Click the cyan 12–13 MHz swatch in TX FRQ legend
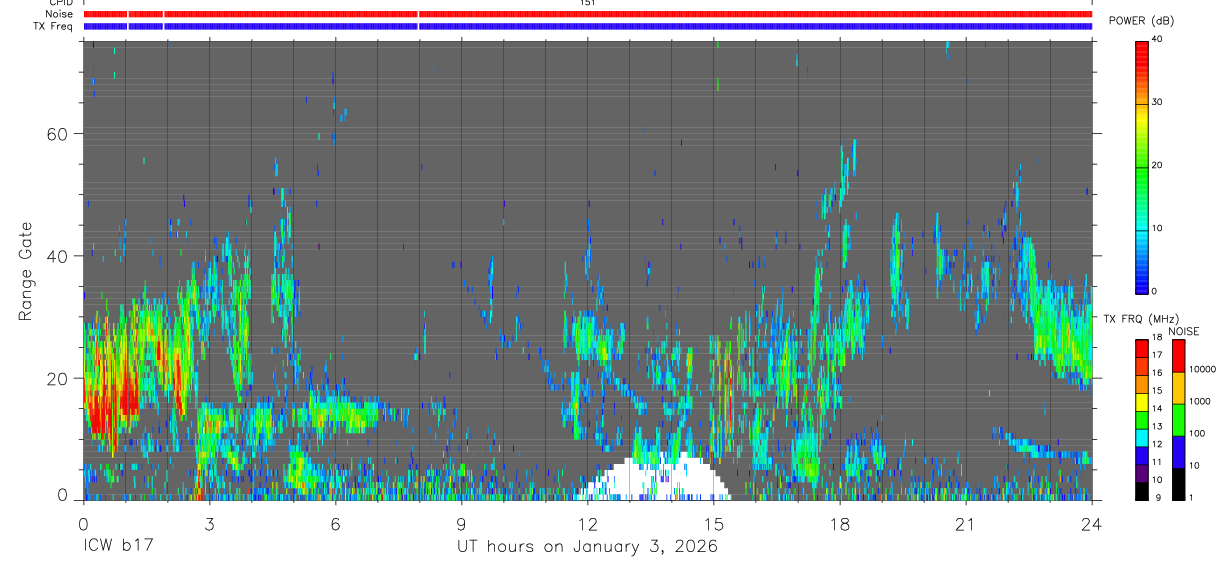Image resolution: width=1228 pixels, height=567 pixels. tap(1141, 437)
